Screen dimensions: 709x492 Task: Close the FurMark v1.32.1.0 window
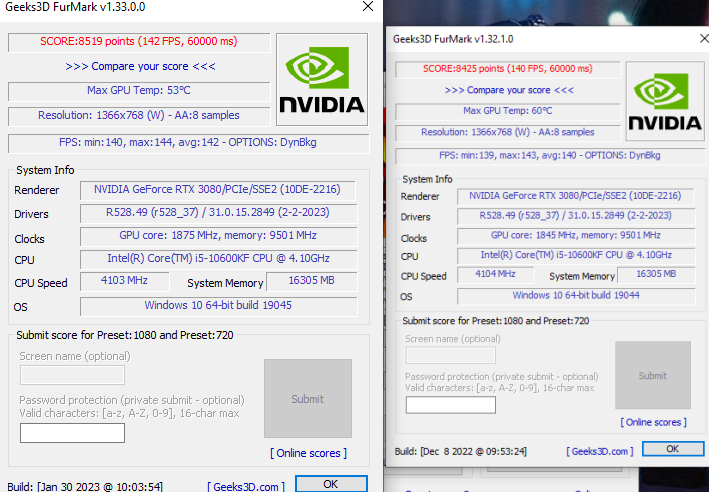click(x=704, y=39)
